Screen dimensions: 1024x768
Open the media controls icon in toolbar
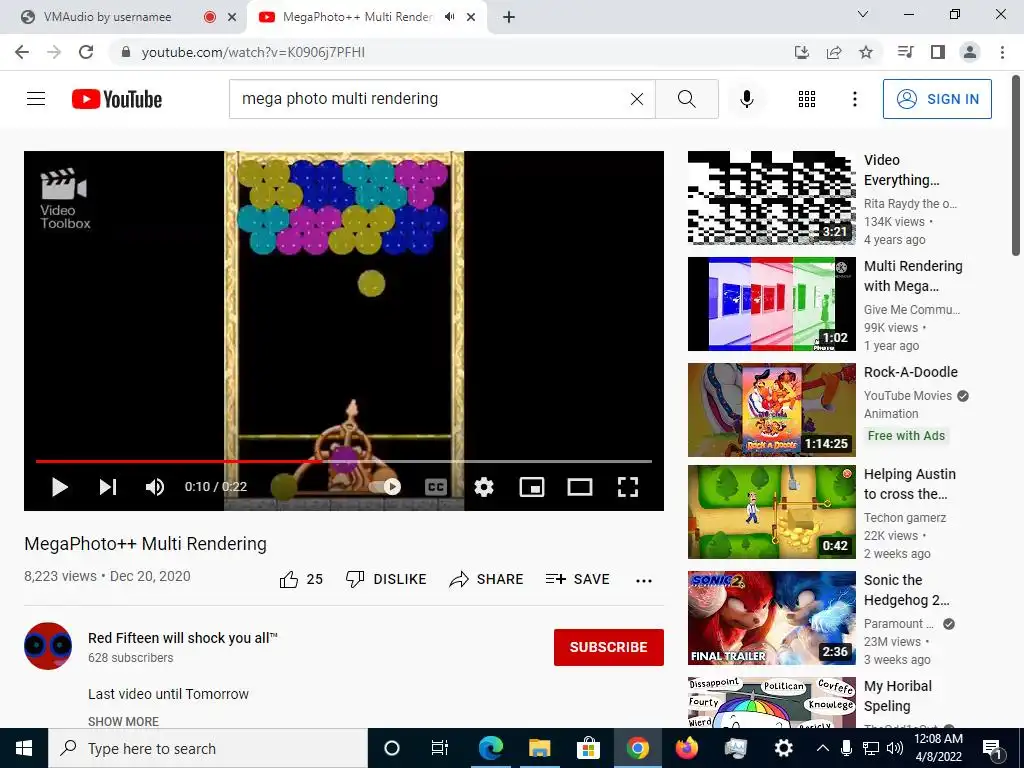coord(905,52)
